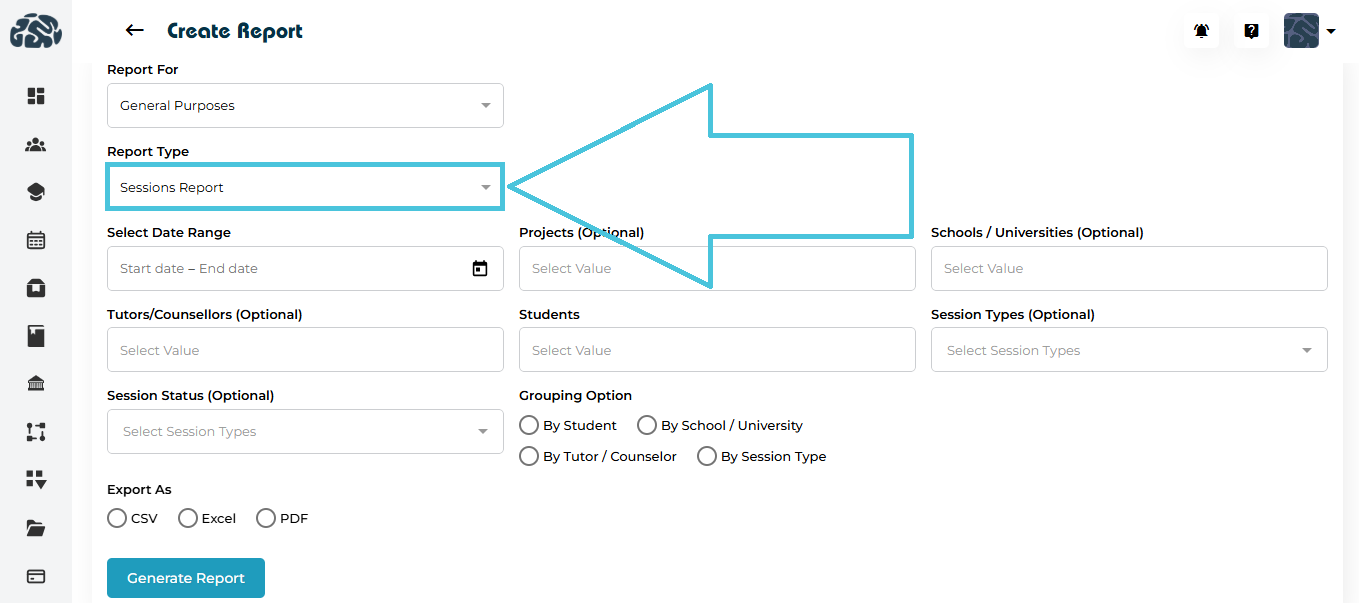Open the graduation cap icon in the sidebar

[36, 192]
